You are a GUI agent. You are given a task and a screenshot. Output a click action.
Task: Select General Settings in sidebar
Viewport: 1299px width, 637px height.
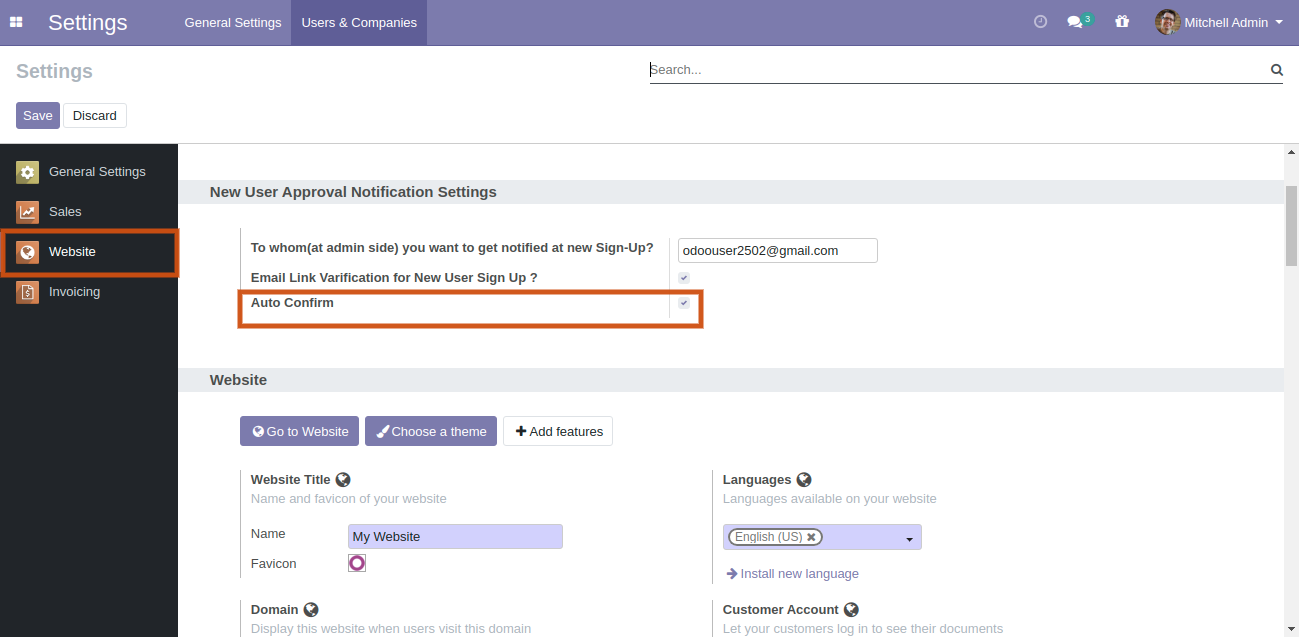point(89,172)
